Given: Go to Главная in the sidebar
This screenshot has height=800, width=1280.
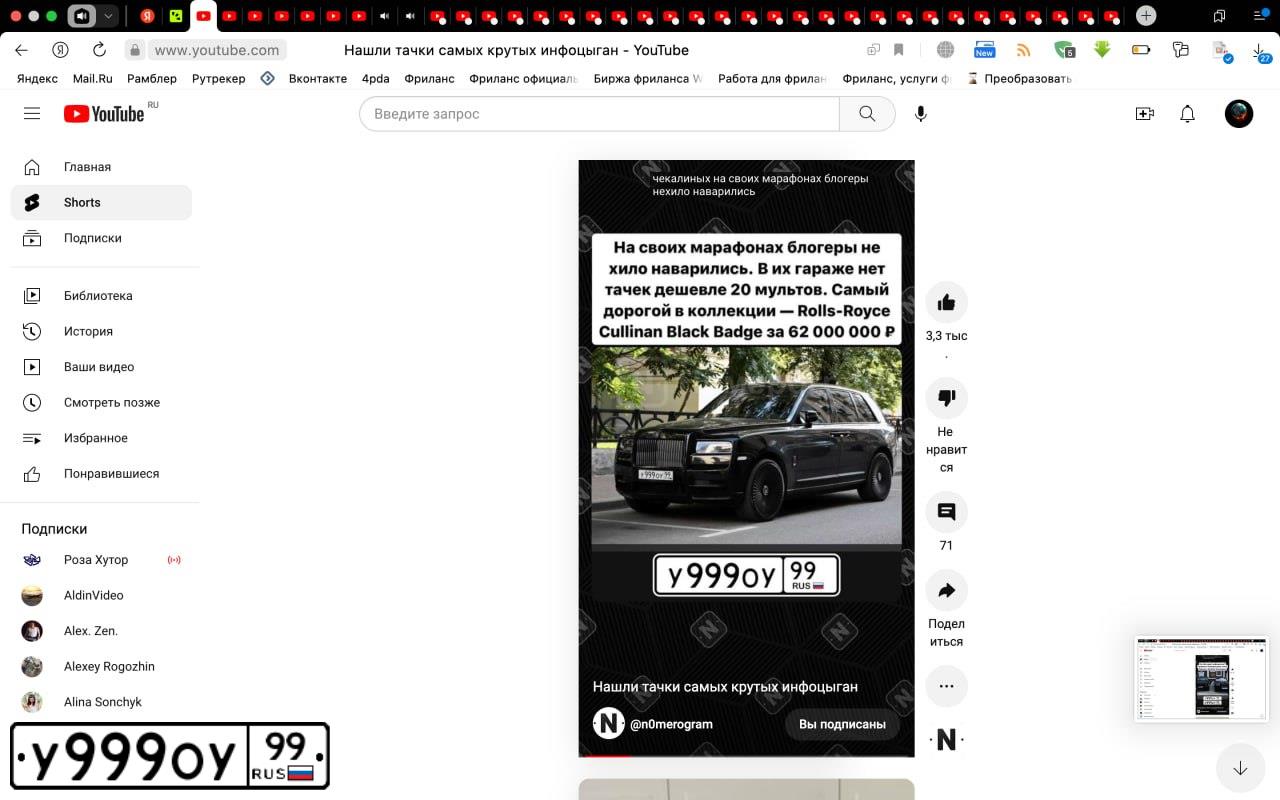Looking at the screenshot, I should point(100,167).
